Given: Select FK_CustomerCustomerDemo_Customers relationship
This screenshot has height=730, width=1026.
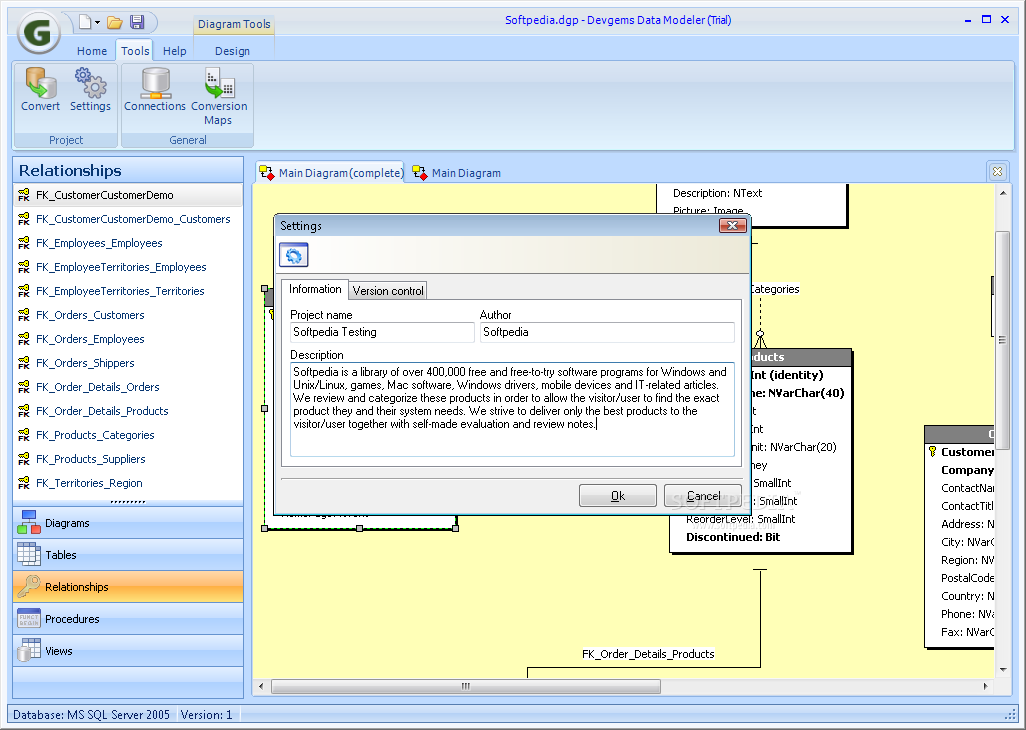Looking at the screenshot, I should click(128, 219).
